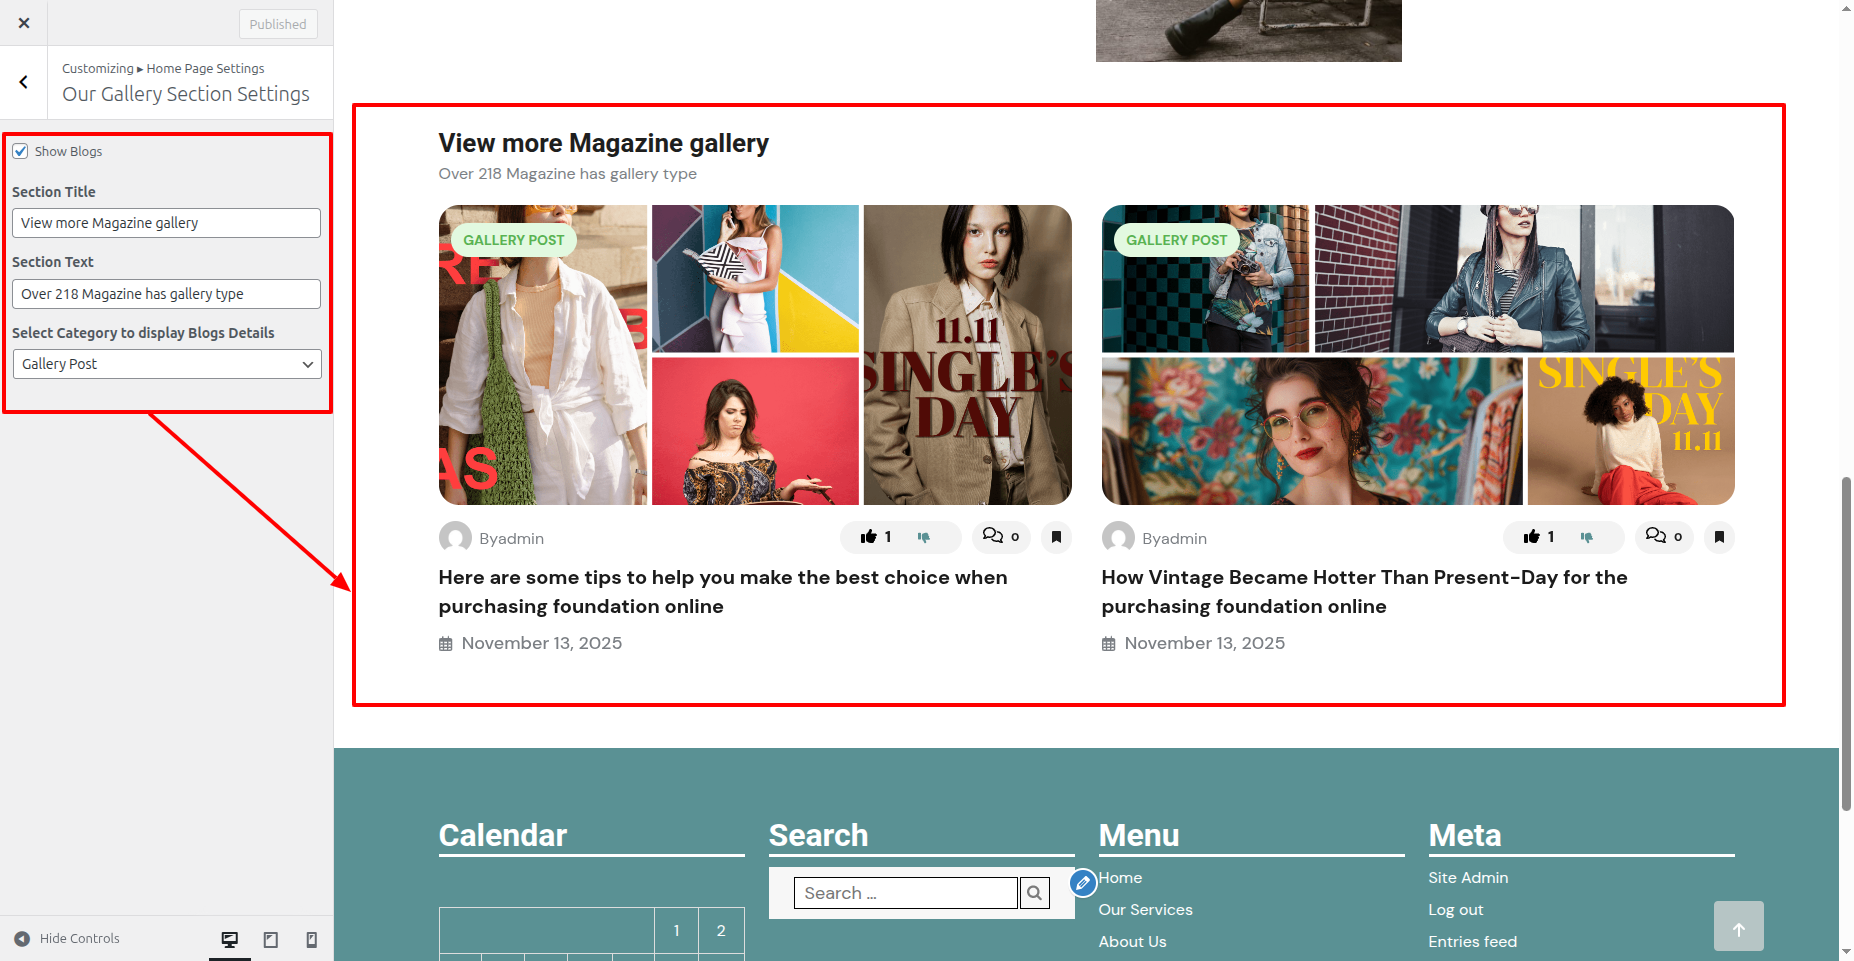Click into the Section Title text field
Viewport: 1854px width, 961px height.
pos(166,223)
